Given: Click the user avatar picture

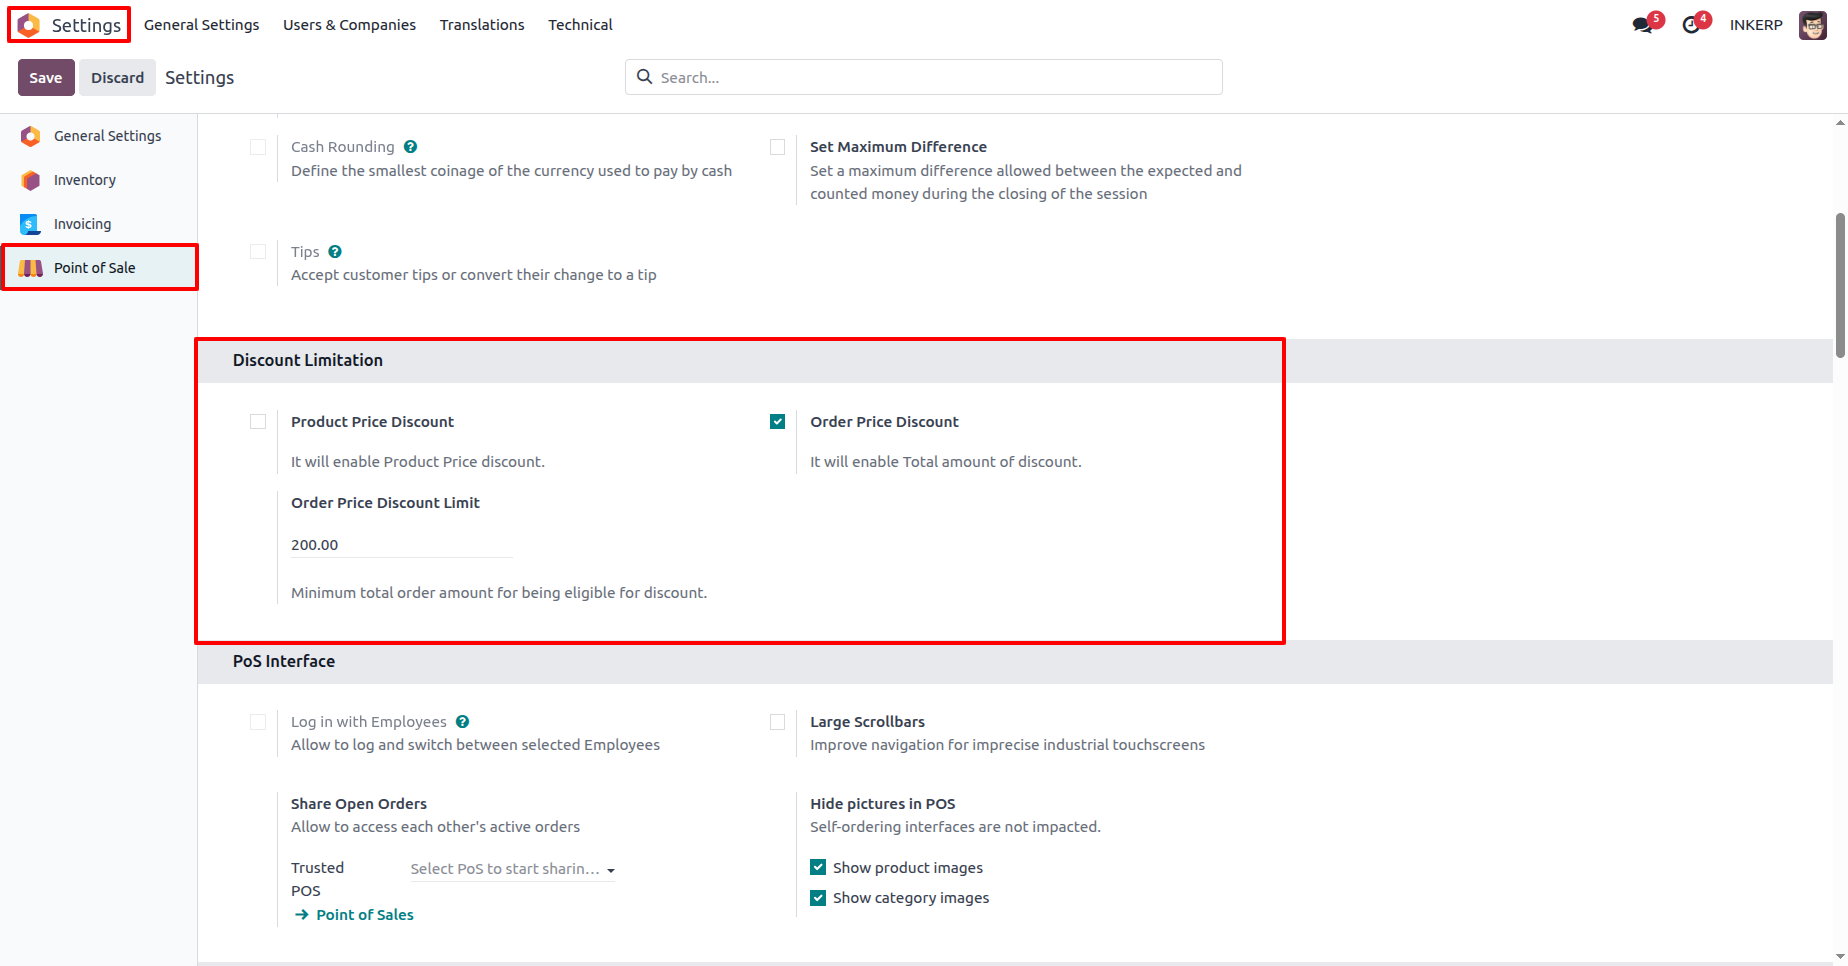Looking at the screenshot, I should pos(1812,25).
